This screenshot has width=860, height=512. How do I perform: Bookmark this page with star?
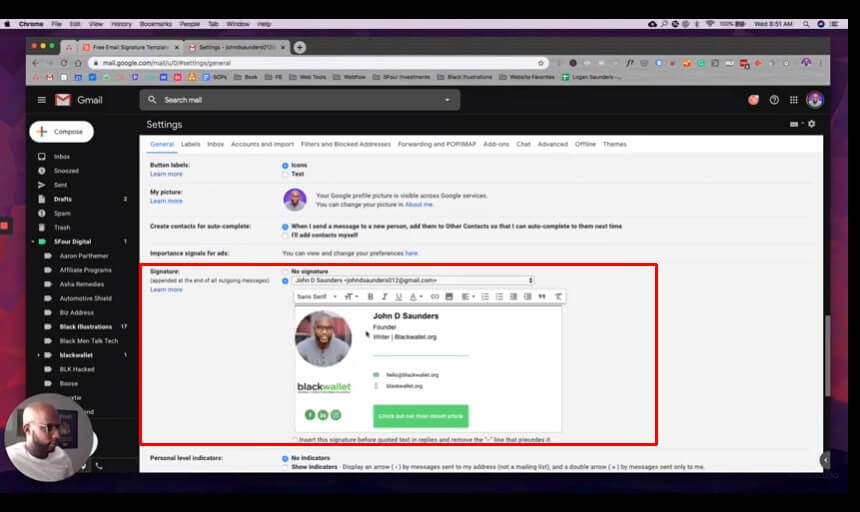541,63
